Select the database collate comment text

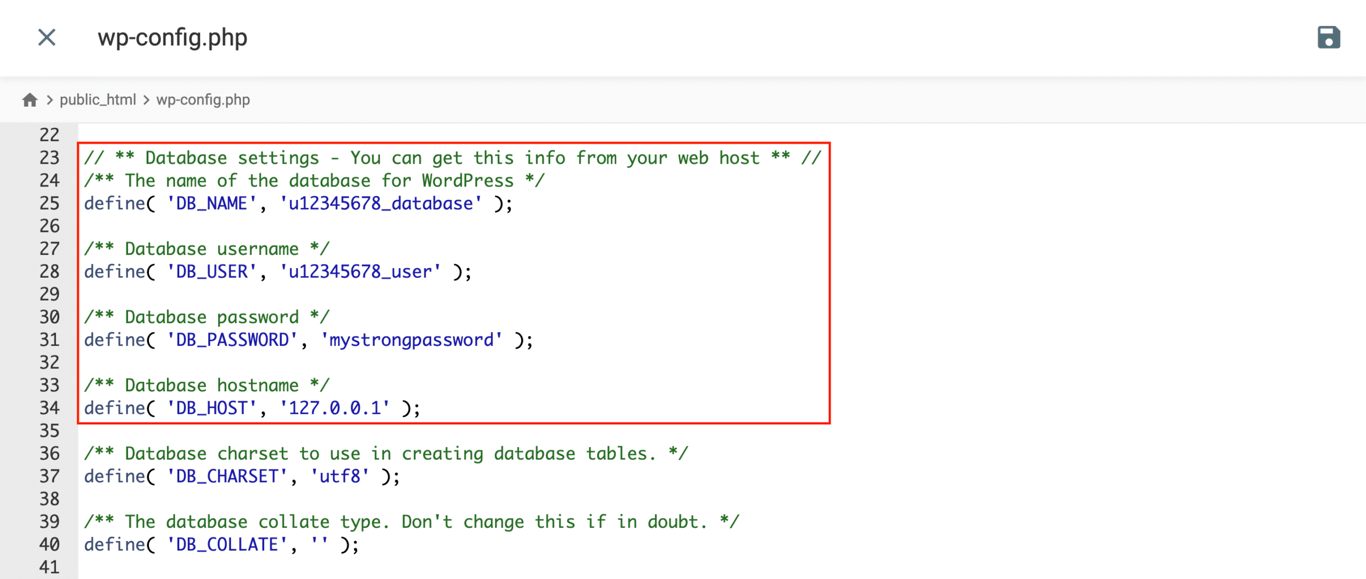coord(410,521)
